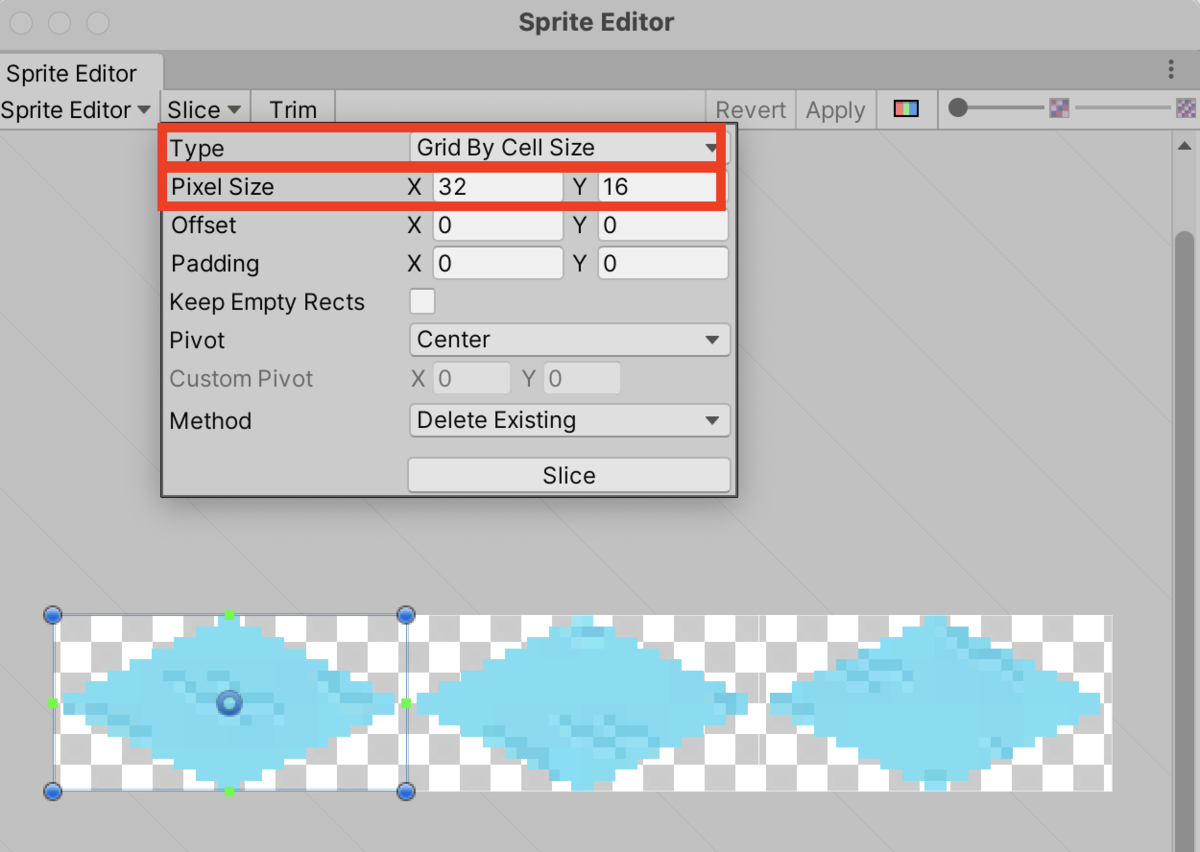Image resolution: width=1200 pixels, height=852 pixels.
Task: Click the scroll up arrow at top right
Action: click(1186, 146)
